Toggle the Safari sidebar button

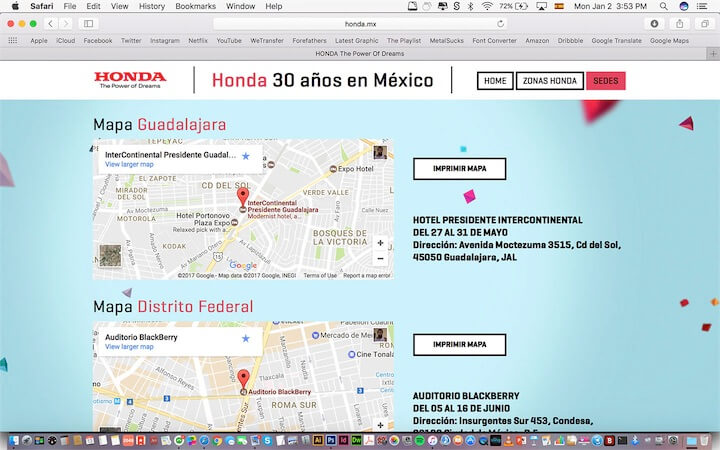click(x=88, y=23)
